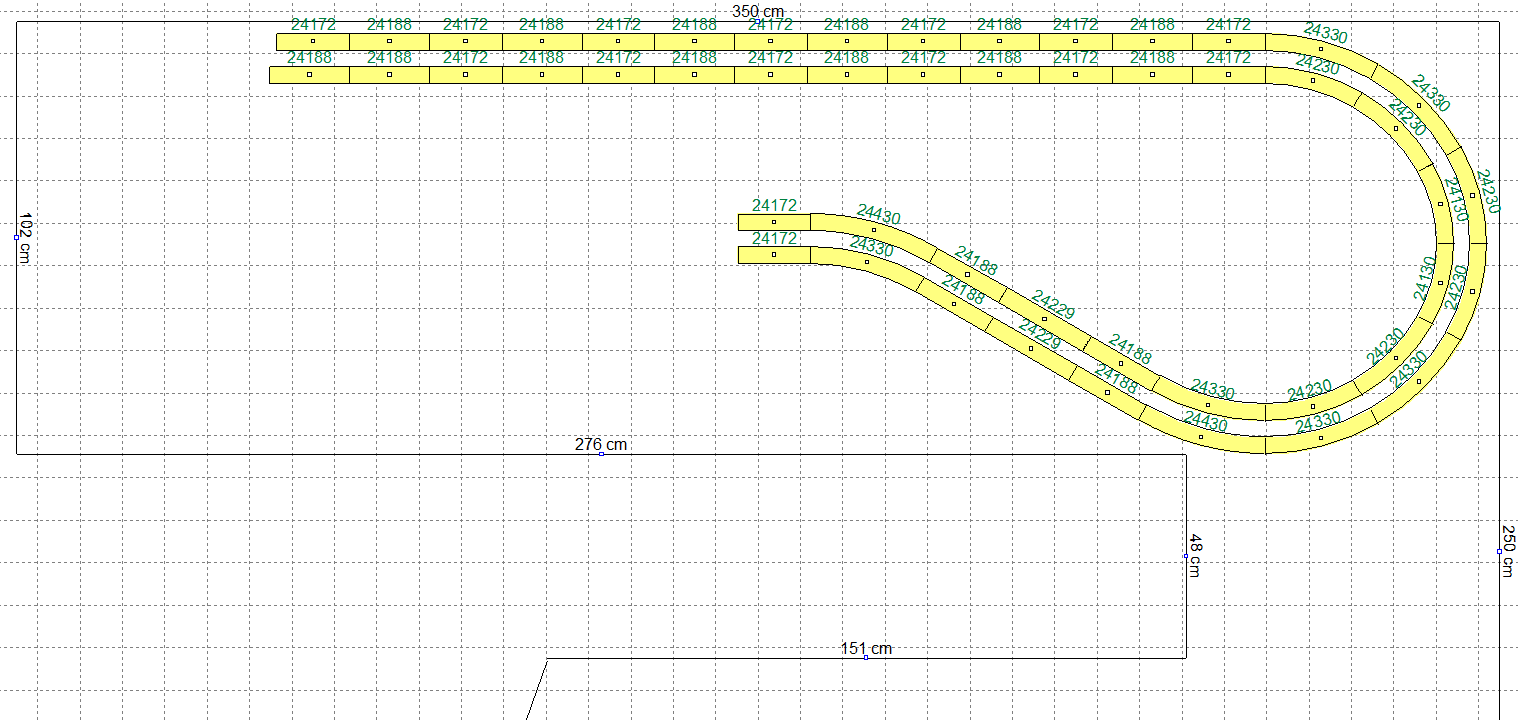Select the lower 24229 diagonal track
The width and height of the screenshot is (1518, 720).
click(x=1030, y=348)
